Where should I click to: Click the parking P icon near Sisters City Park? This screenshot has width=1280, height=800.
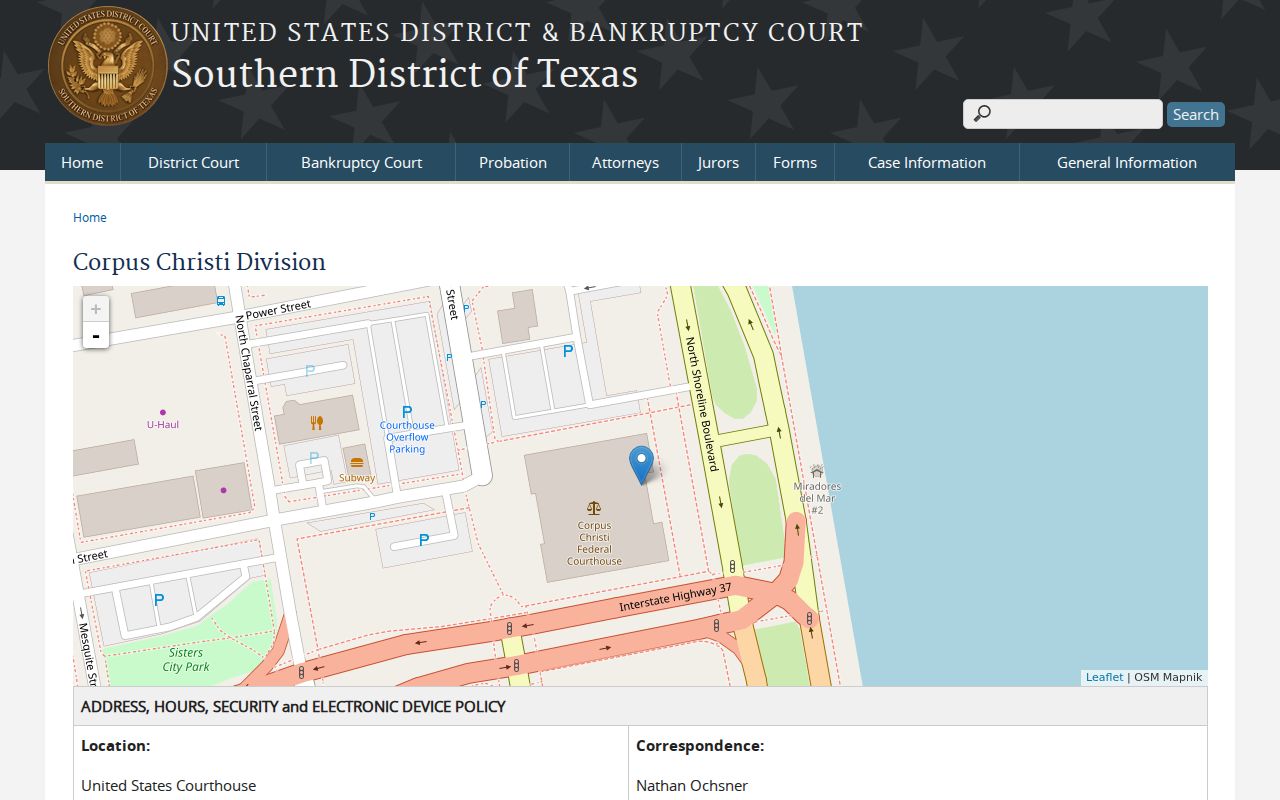158,600
